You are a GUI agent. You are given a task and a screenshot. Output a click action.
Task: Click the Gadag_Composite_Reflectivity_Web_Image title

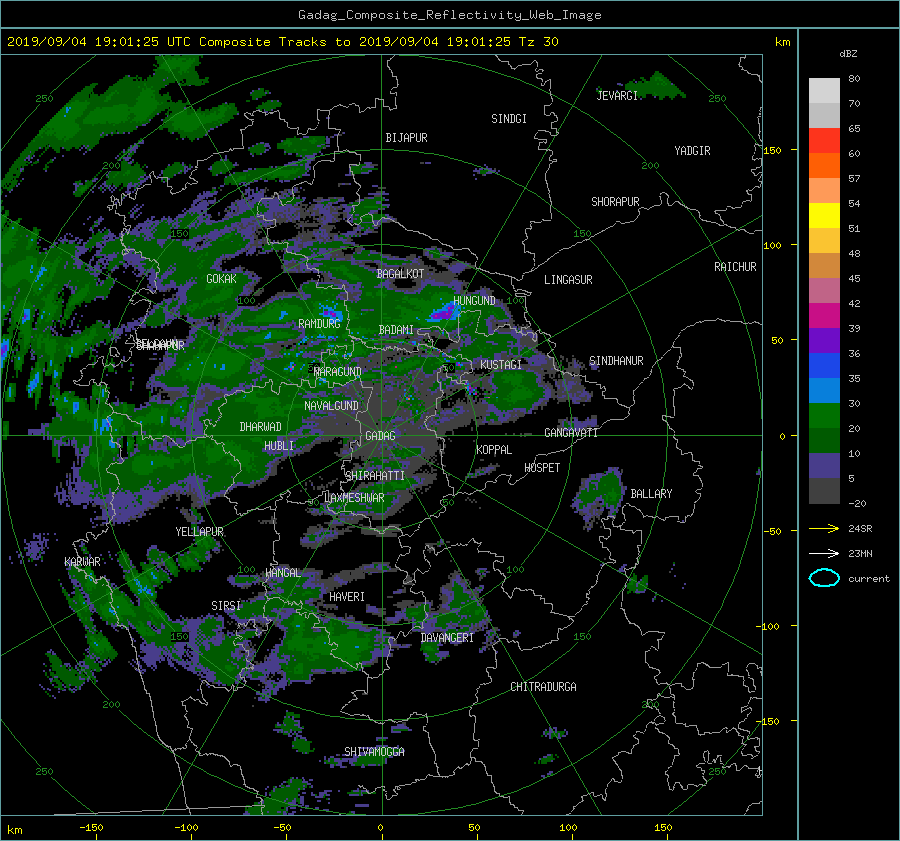[x=450, y=15]
